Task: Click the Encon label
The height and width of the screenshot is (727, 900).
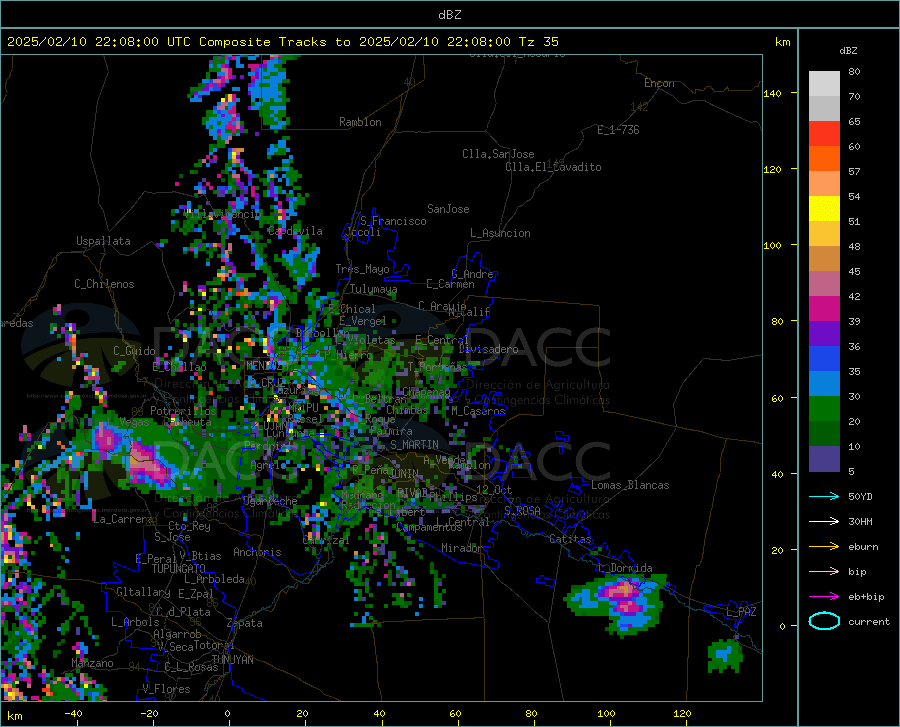Action: [x=659, y=83]
